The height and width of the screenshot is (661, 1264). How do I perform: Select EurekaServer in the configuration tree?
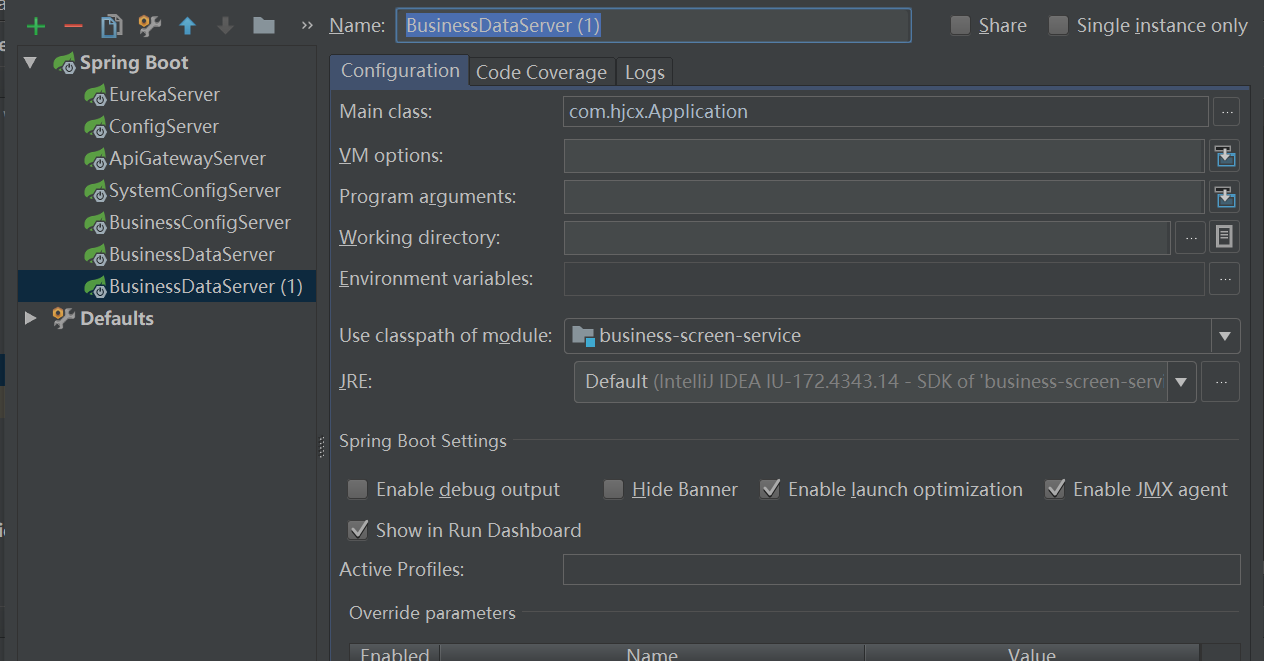click(164, 95)
